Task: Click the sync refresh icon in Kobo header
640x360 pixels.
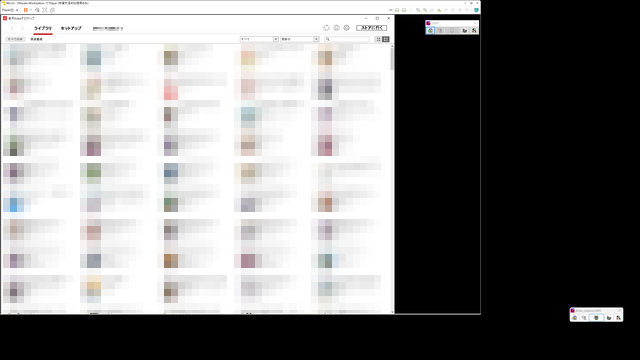Action: 326,28
